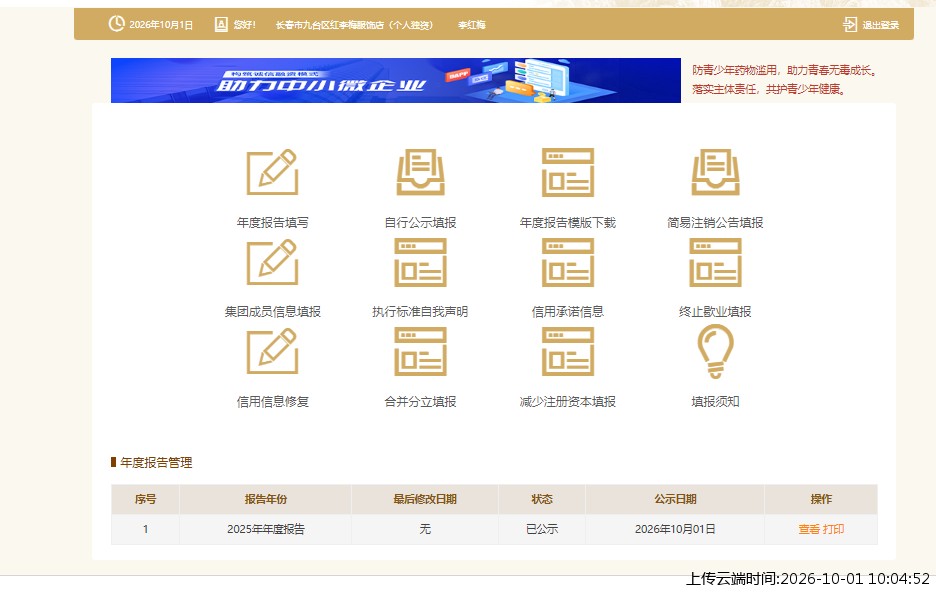The image size is (936, 592).
Task: View the 2025年年度报告 via 查看
Action: pos(809,529)
